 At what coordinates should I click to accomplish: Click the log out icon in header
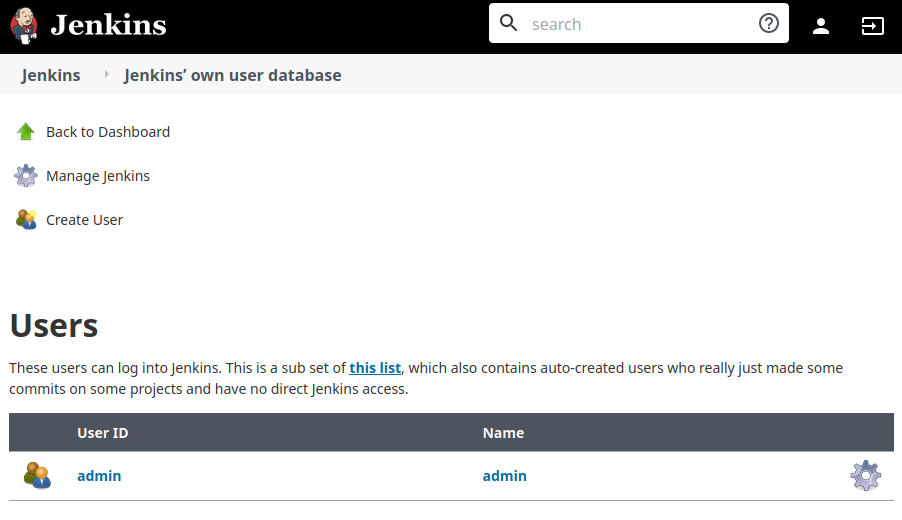(x=872, y=26)
